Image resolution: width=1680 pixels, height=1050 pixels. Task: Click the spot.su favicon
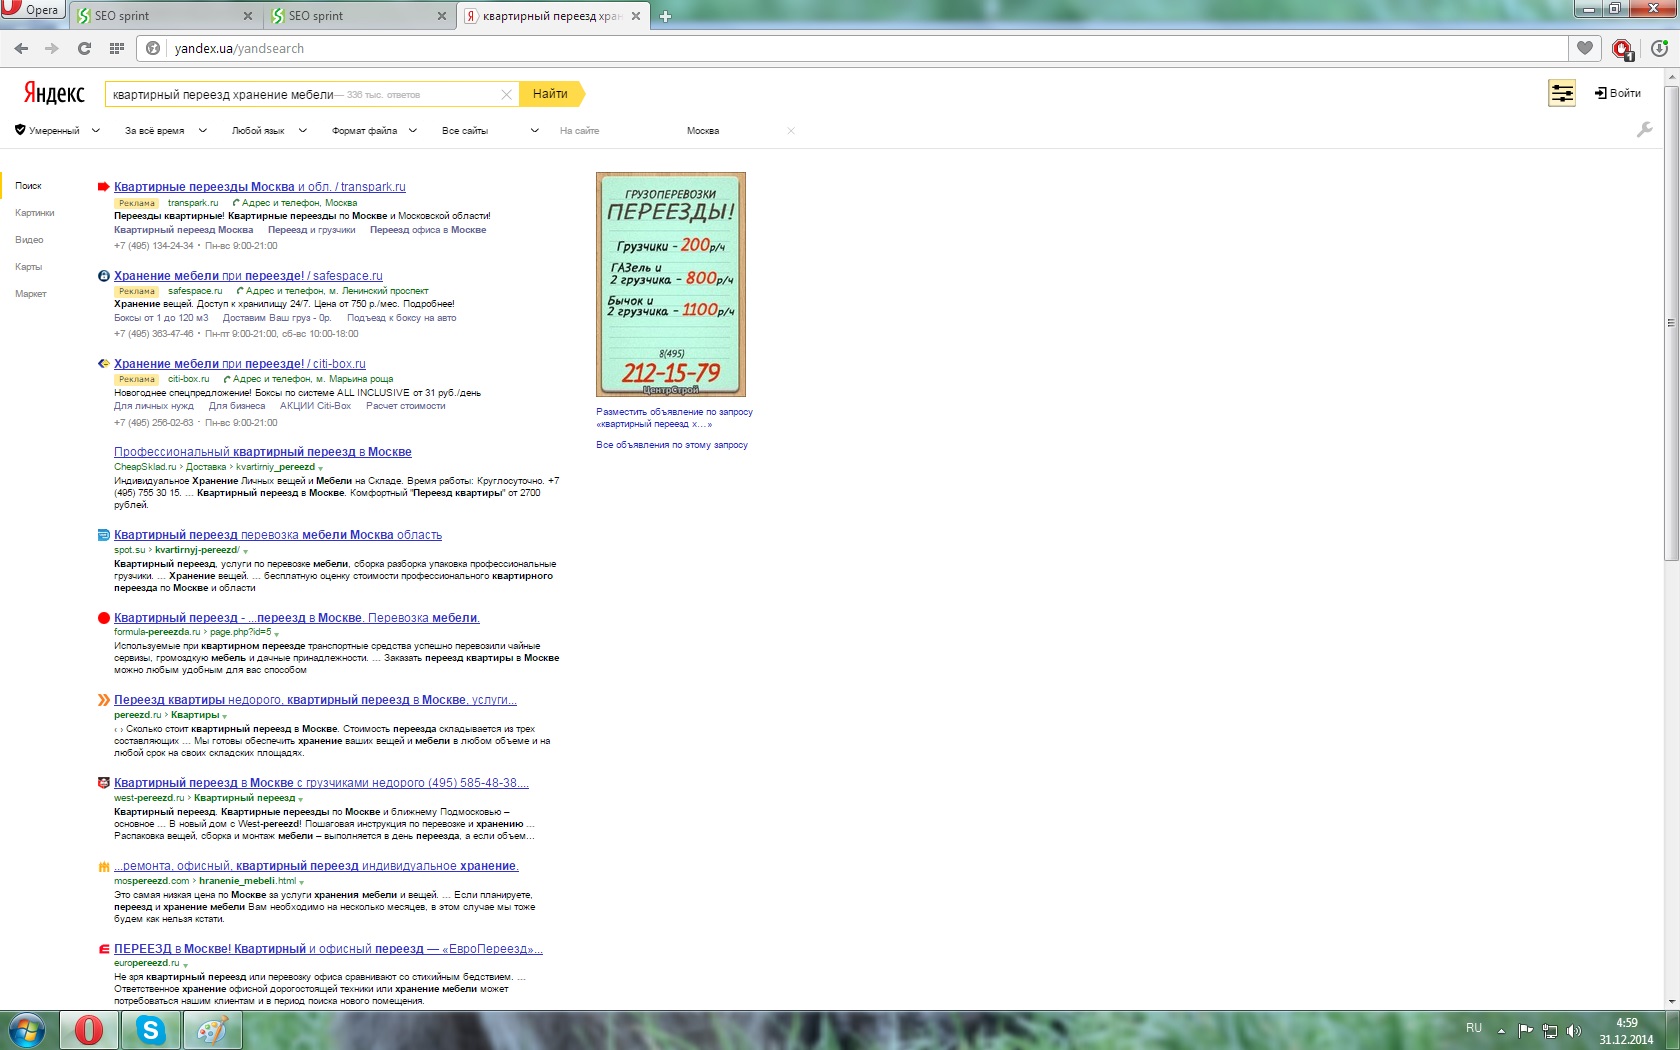coord(103,535)
